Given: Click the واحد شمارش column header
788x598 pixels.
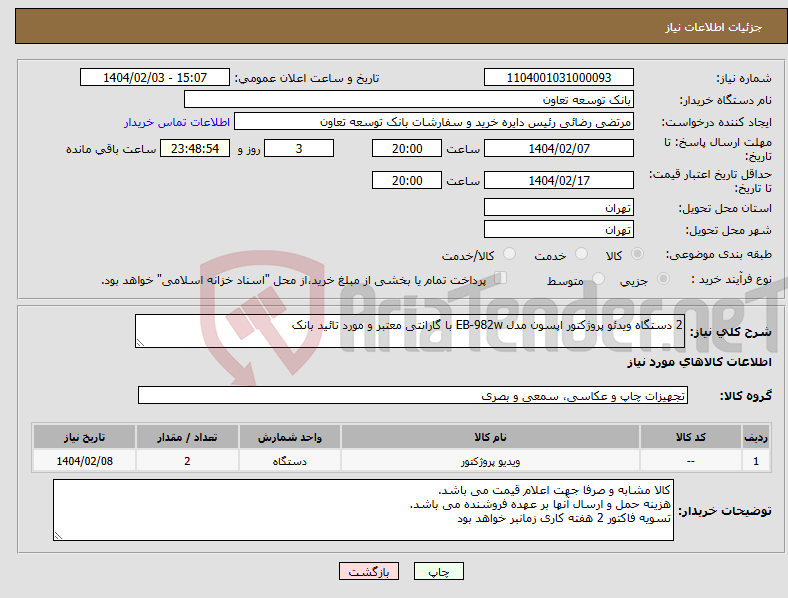Looking at the screenshot, I should (x=290, y=437).
